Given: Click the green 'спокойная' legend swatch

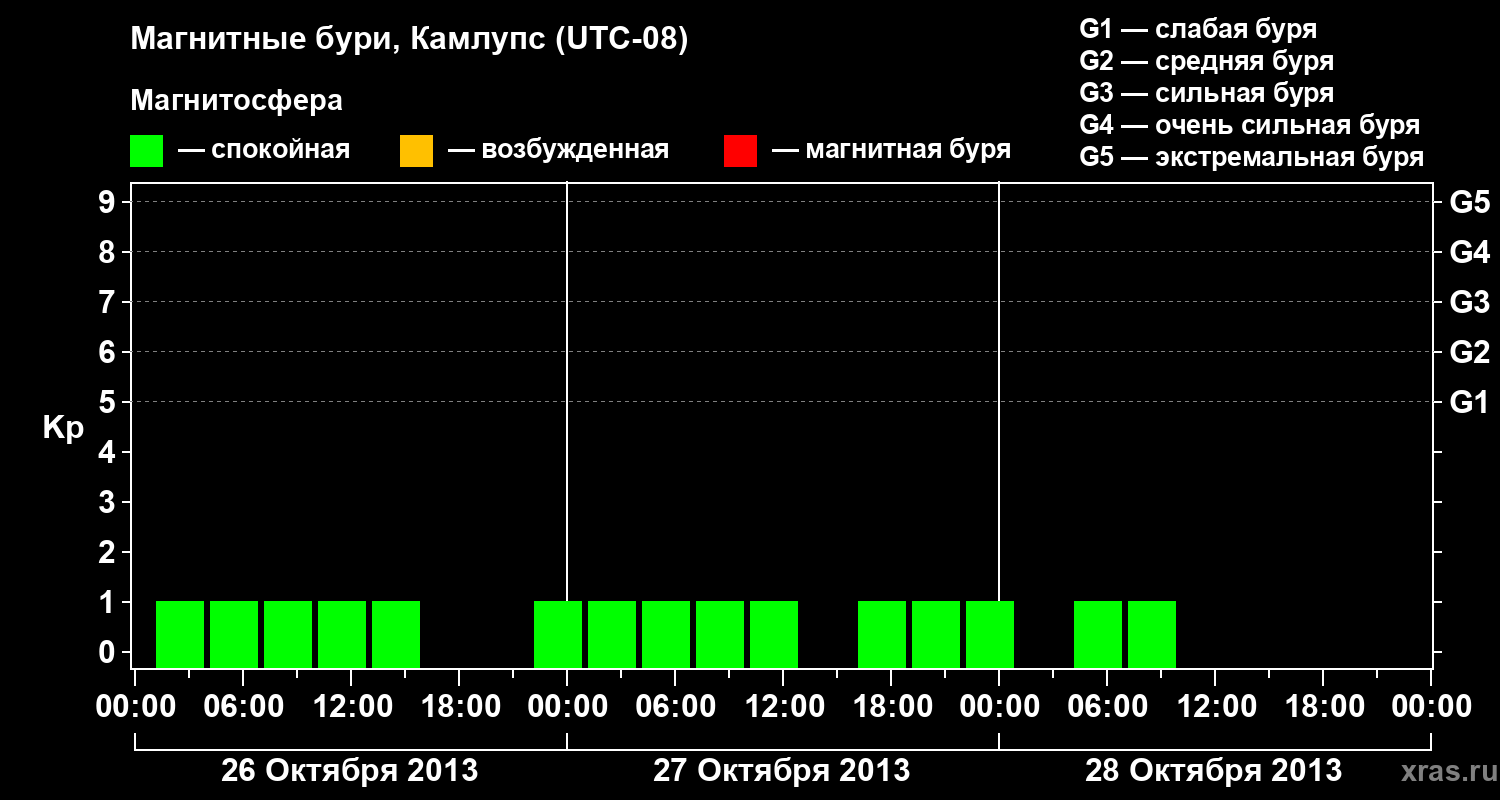Looking at the screenshot, I should [146, 151].
